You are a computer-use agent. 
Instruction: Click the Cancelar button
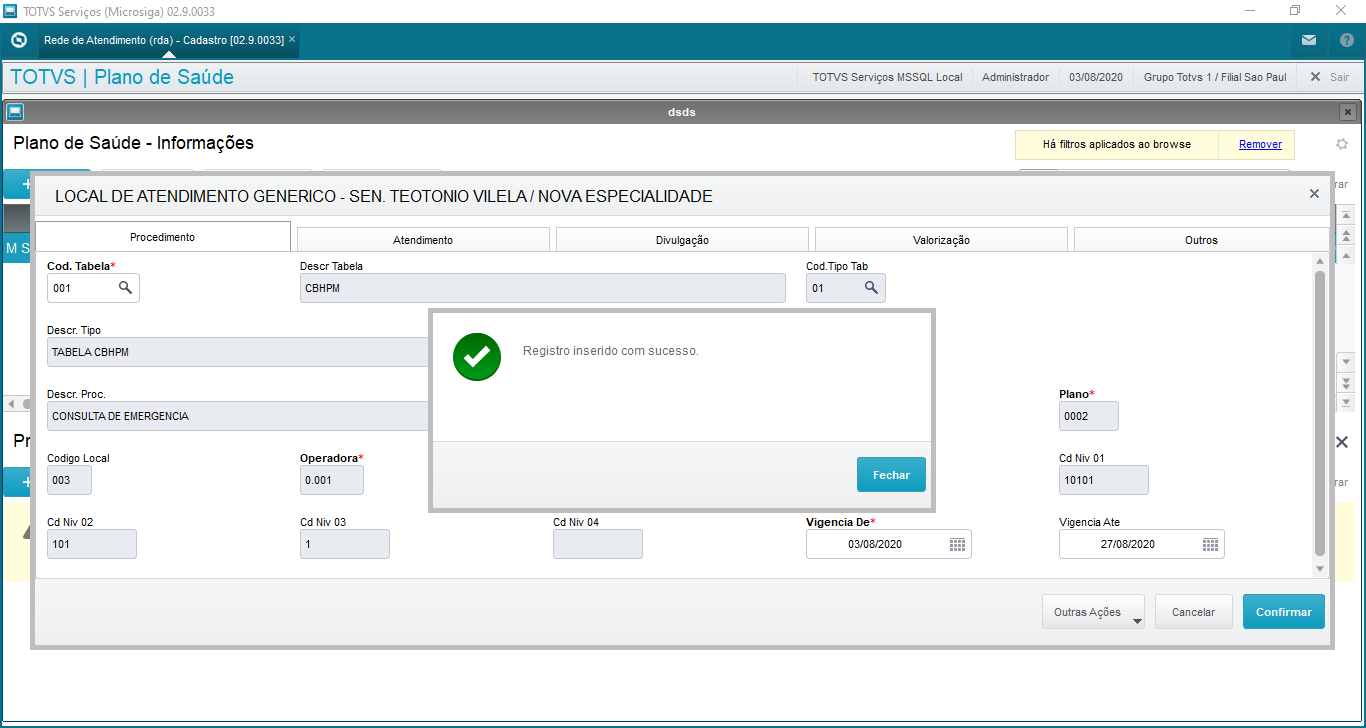[1193, 612]
